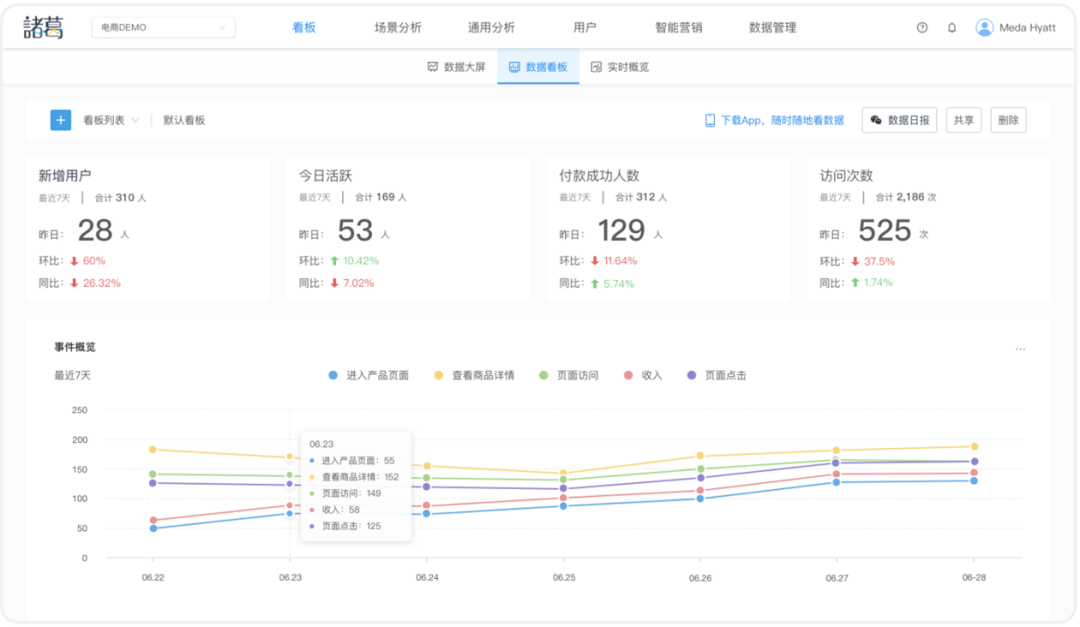Open the 电商DEMO project dropdown

163,28
